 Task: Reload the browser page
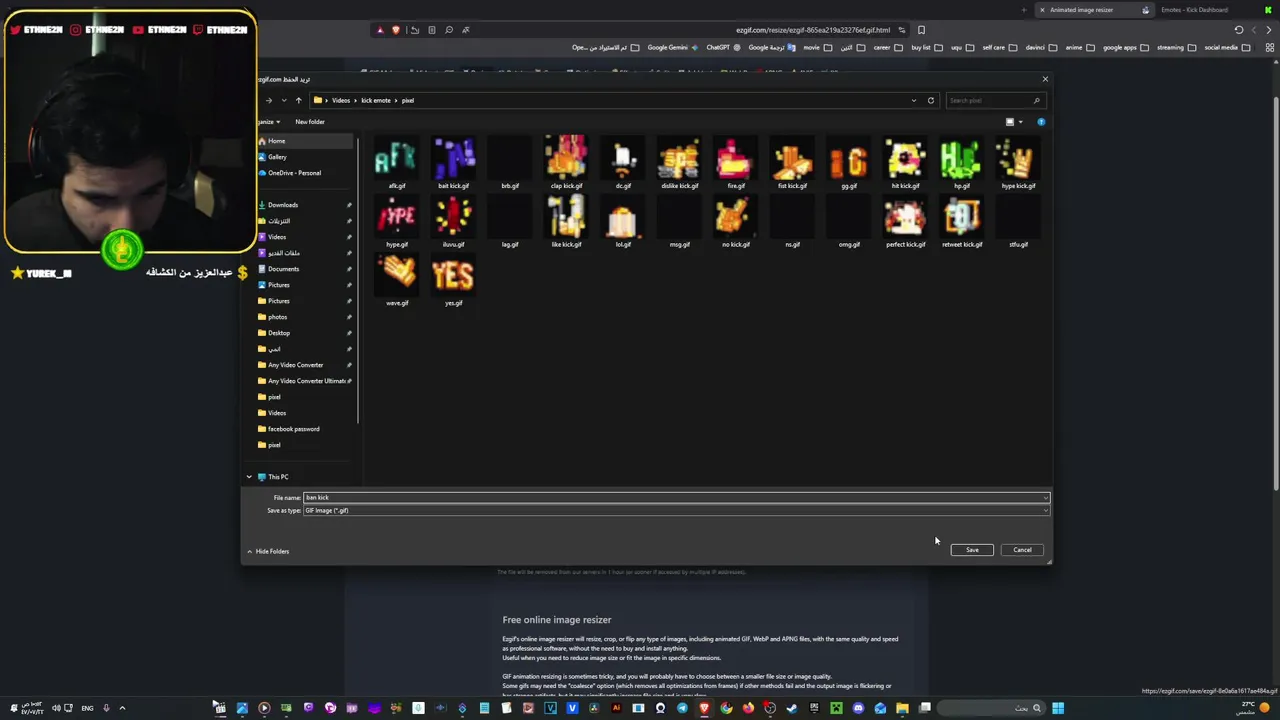pos(1239,30)
